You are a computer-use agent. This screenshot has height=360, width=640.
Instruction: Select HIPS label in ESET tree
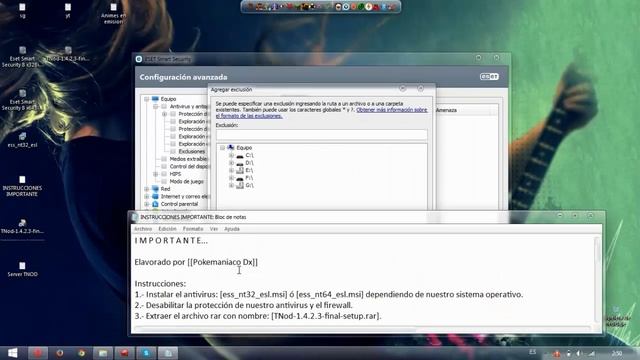(175, 174)
